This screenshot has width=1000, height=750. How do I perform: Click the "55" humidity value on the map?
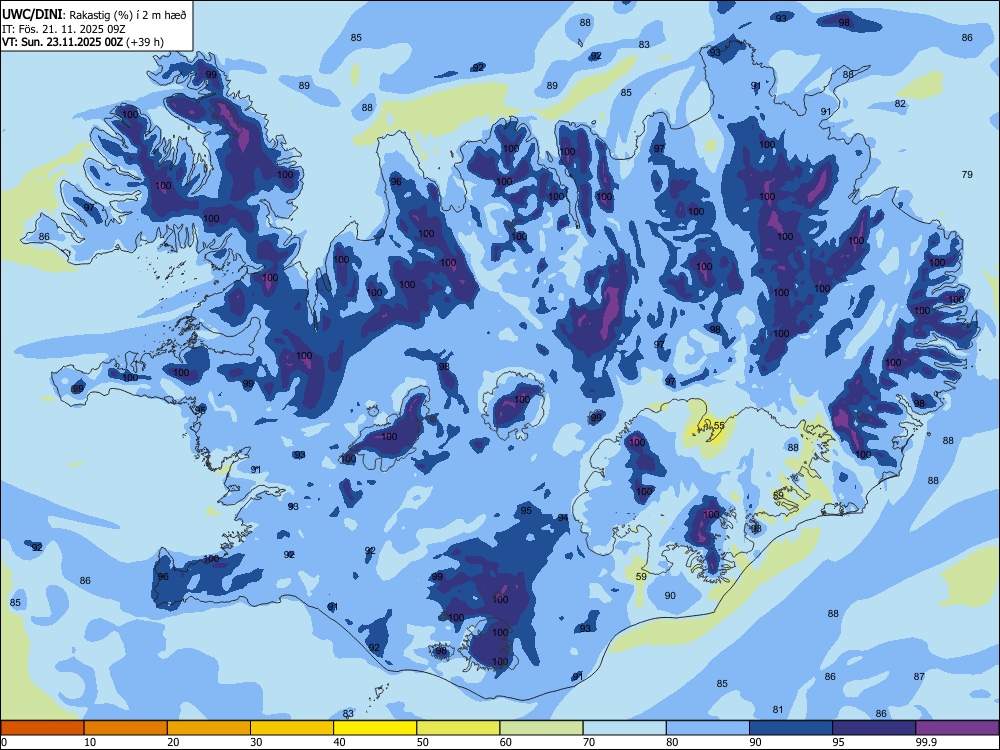[x=719, y=425]
